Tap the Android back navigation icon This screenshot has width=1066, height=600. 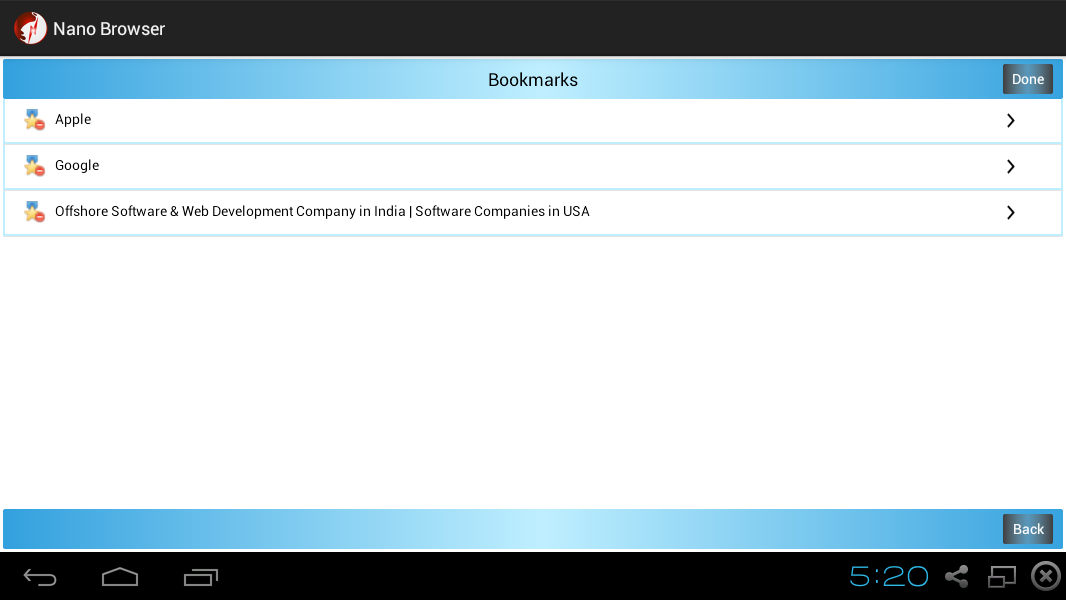pos(40,578)
